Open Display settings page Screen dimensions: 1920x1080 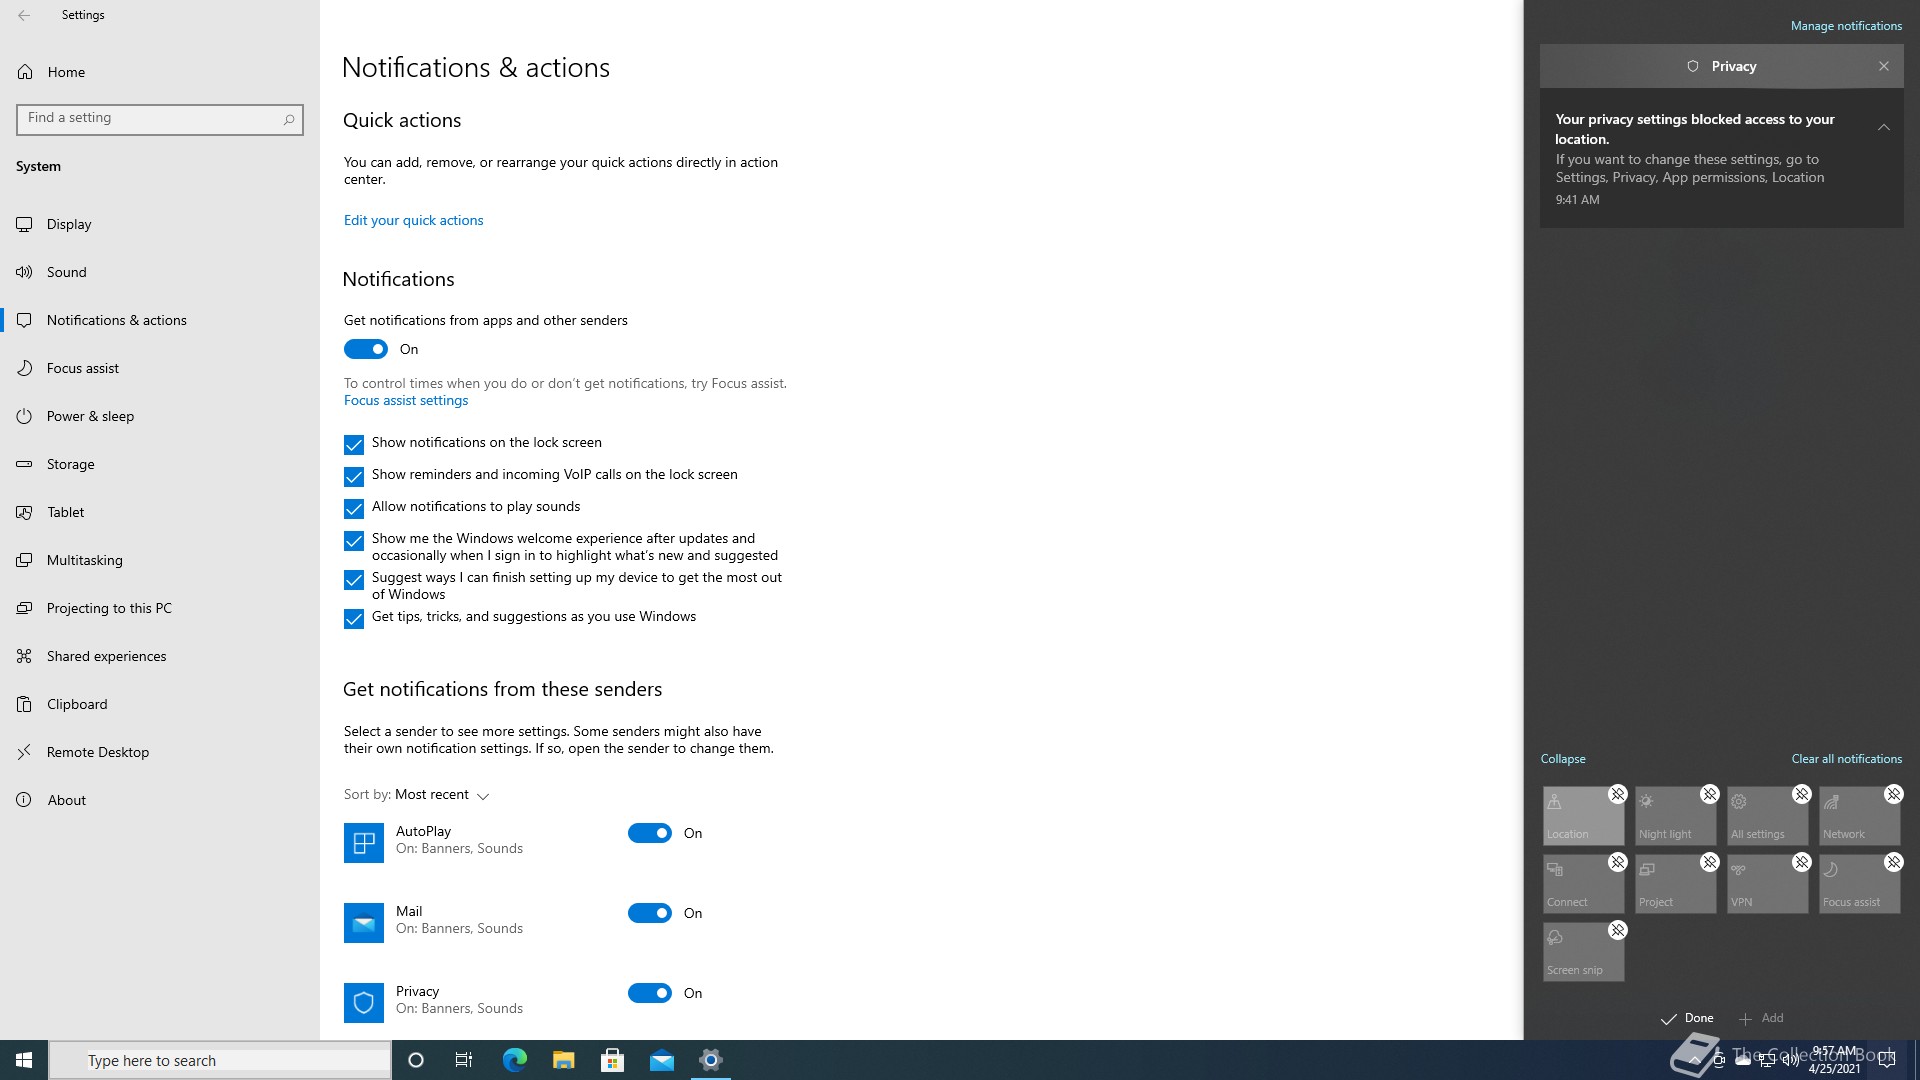click(160, 224)
